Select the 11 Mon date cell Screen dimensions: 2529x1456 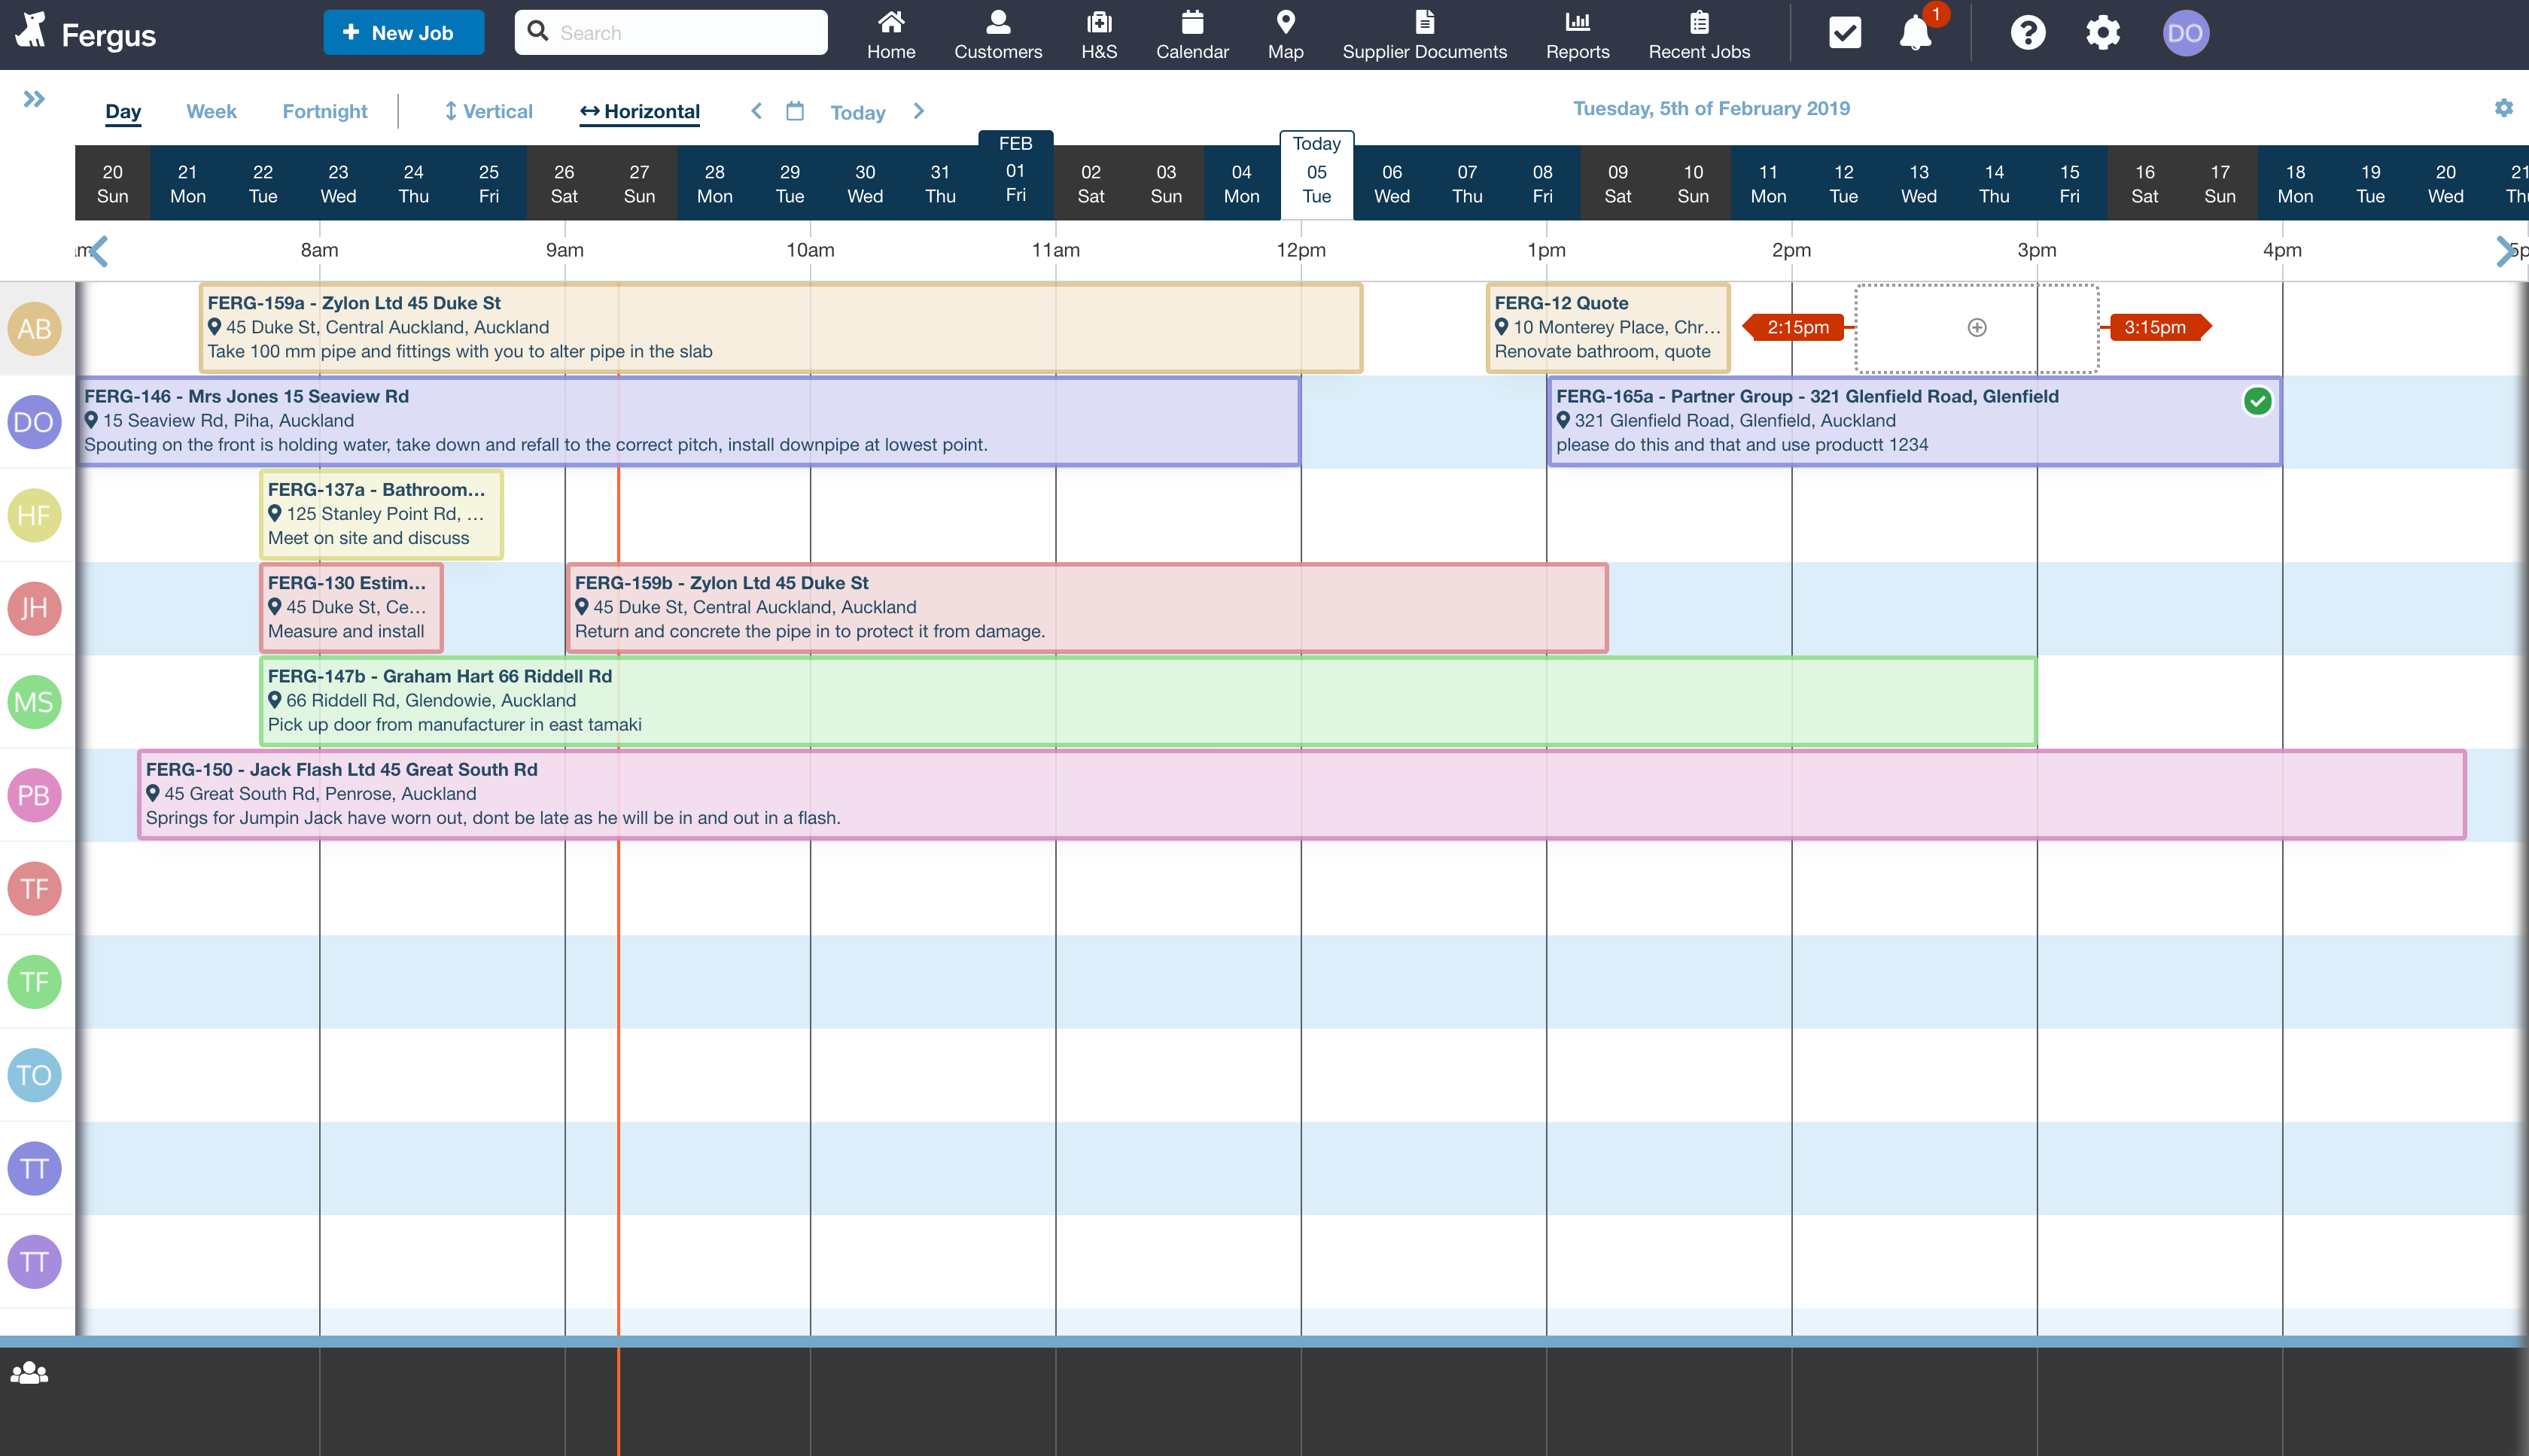pos(1768,184)
